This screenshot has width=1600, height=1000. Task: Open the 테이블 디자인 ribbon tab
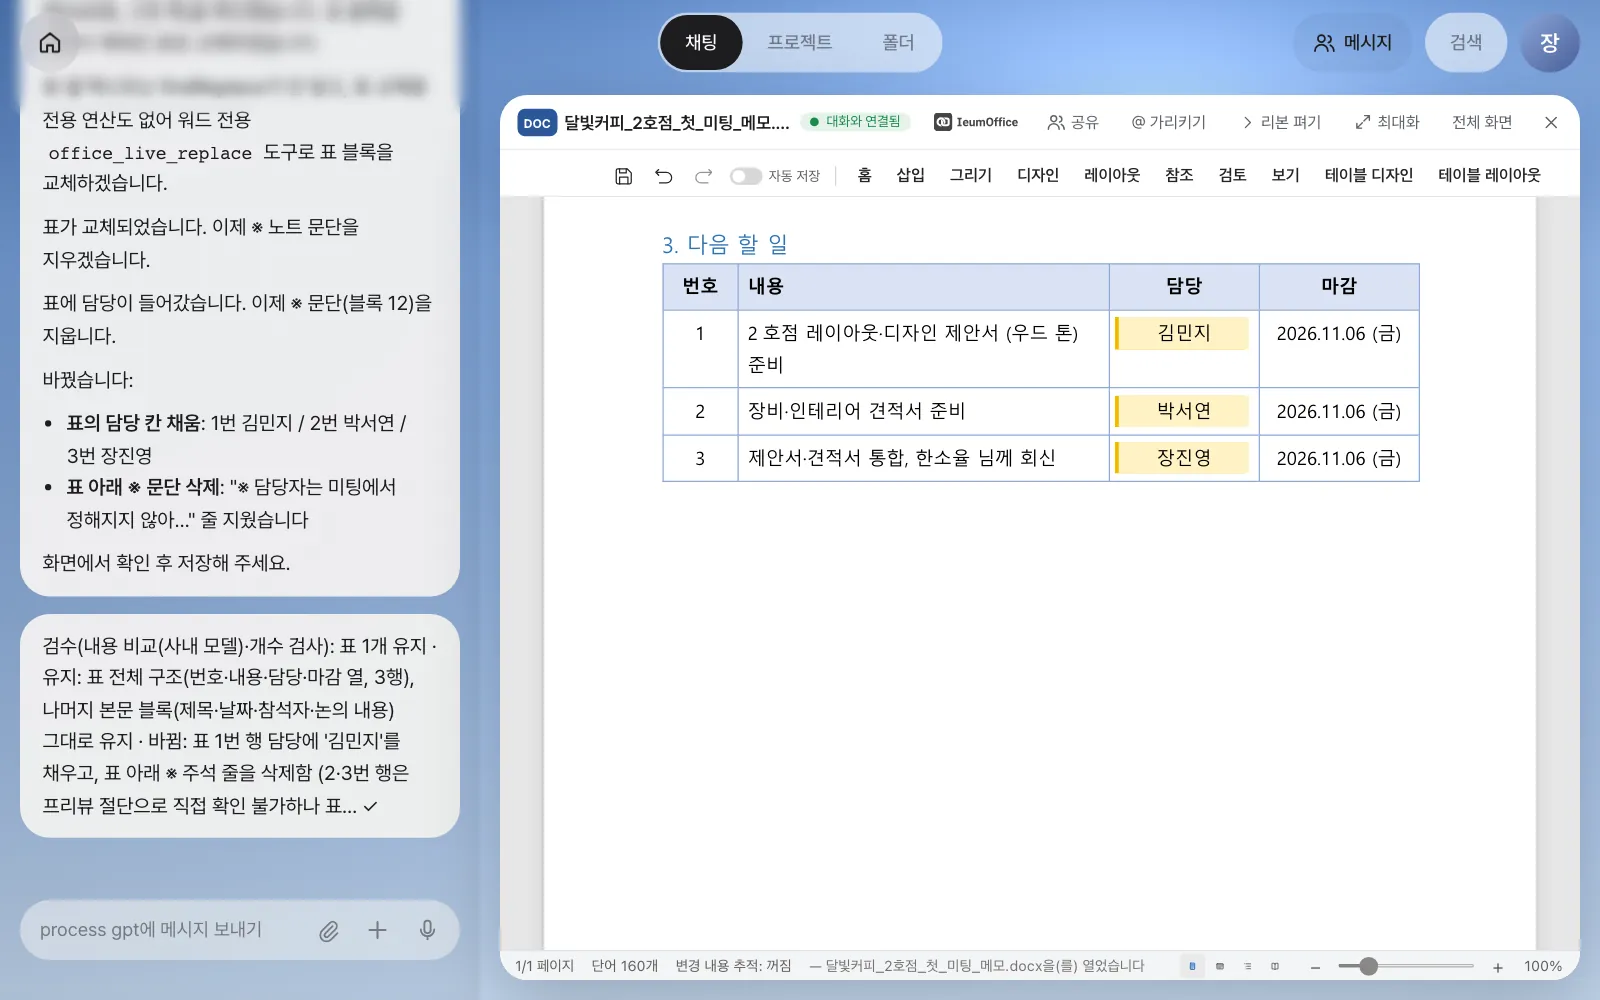coord(1368,175)
